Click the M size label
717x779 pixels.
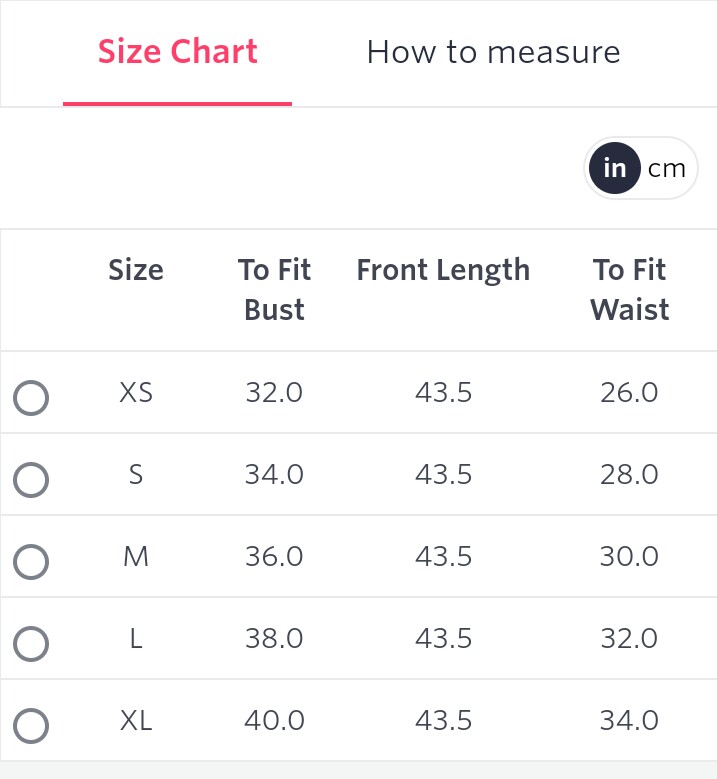[136, 557]
